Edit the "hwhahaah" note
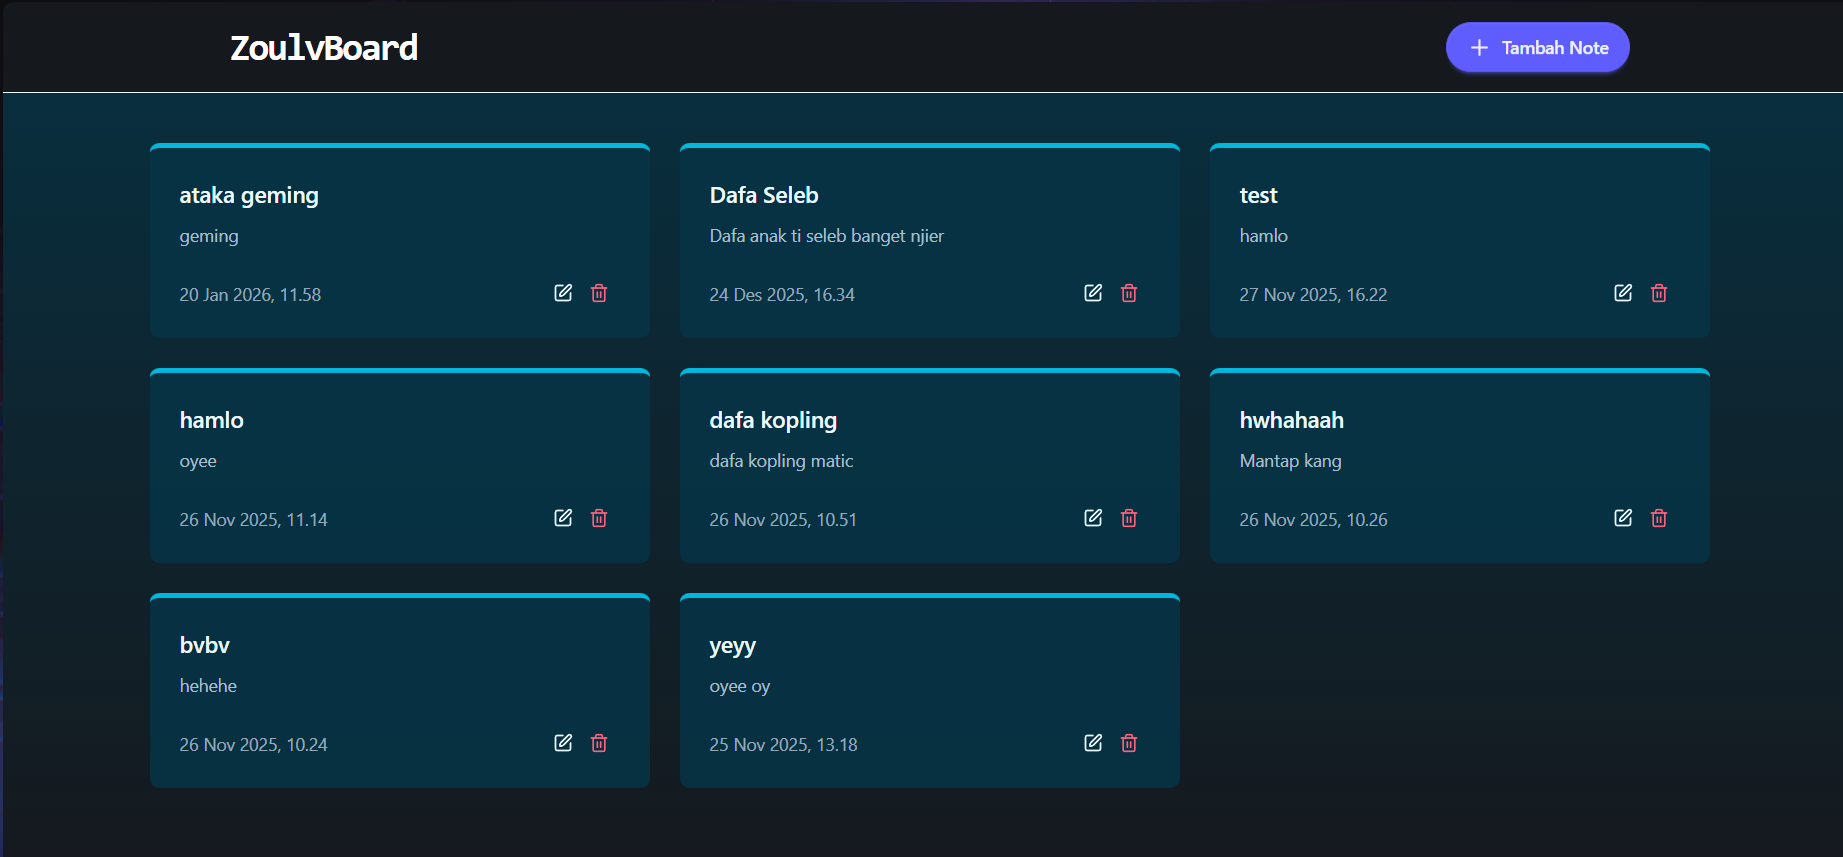This screenshot has height=857, width=1843. [x=1623, y=518]
